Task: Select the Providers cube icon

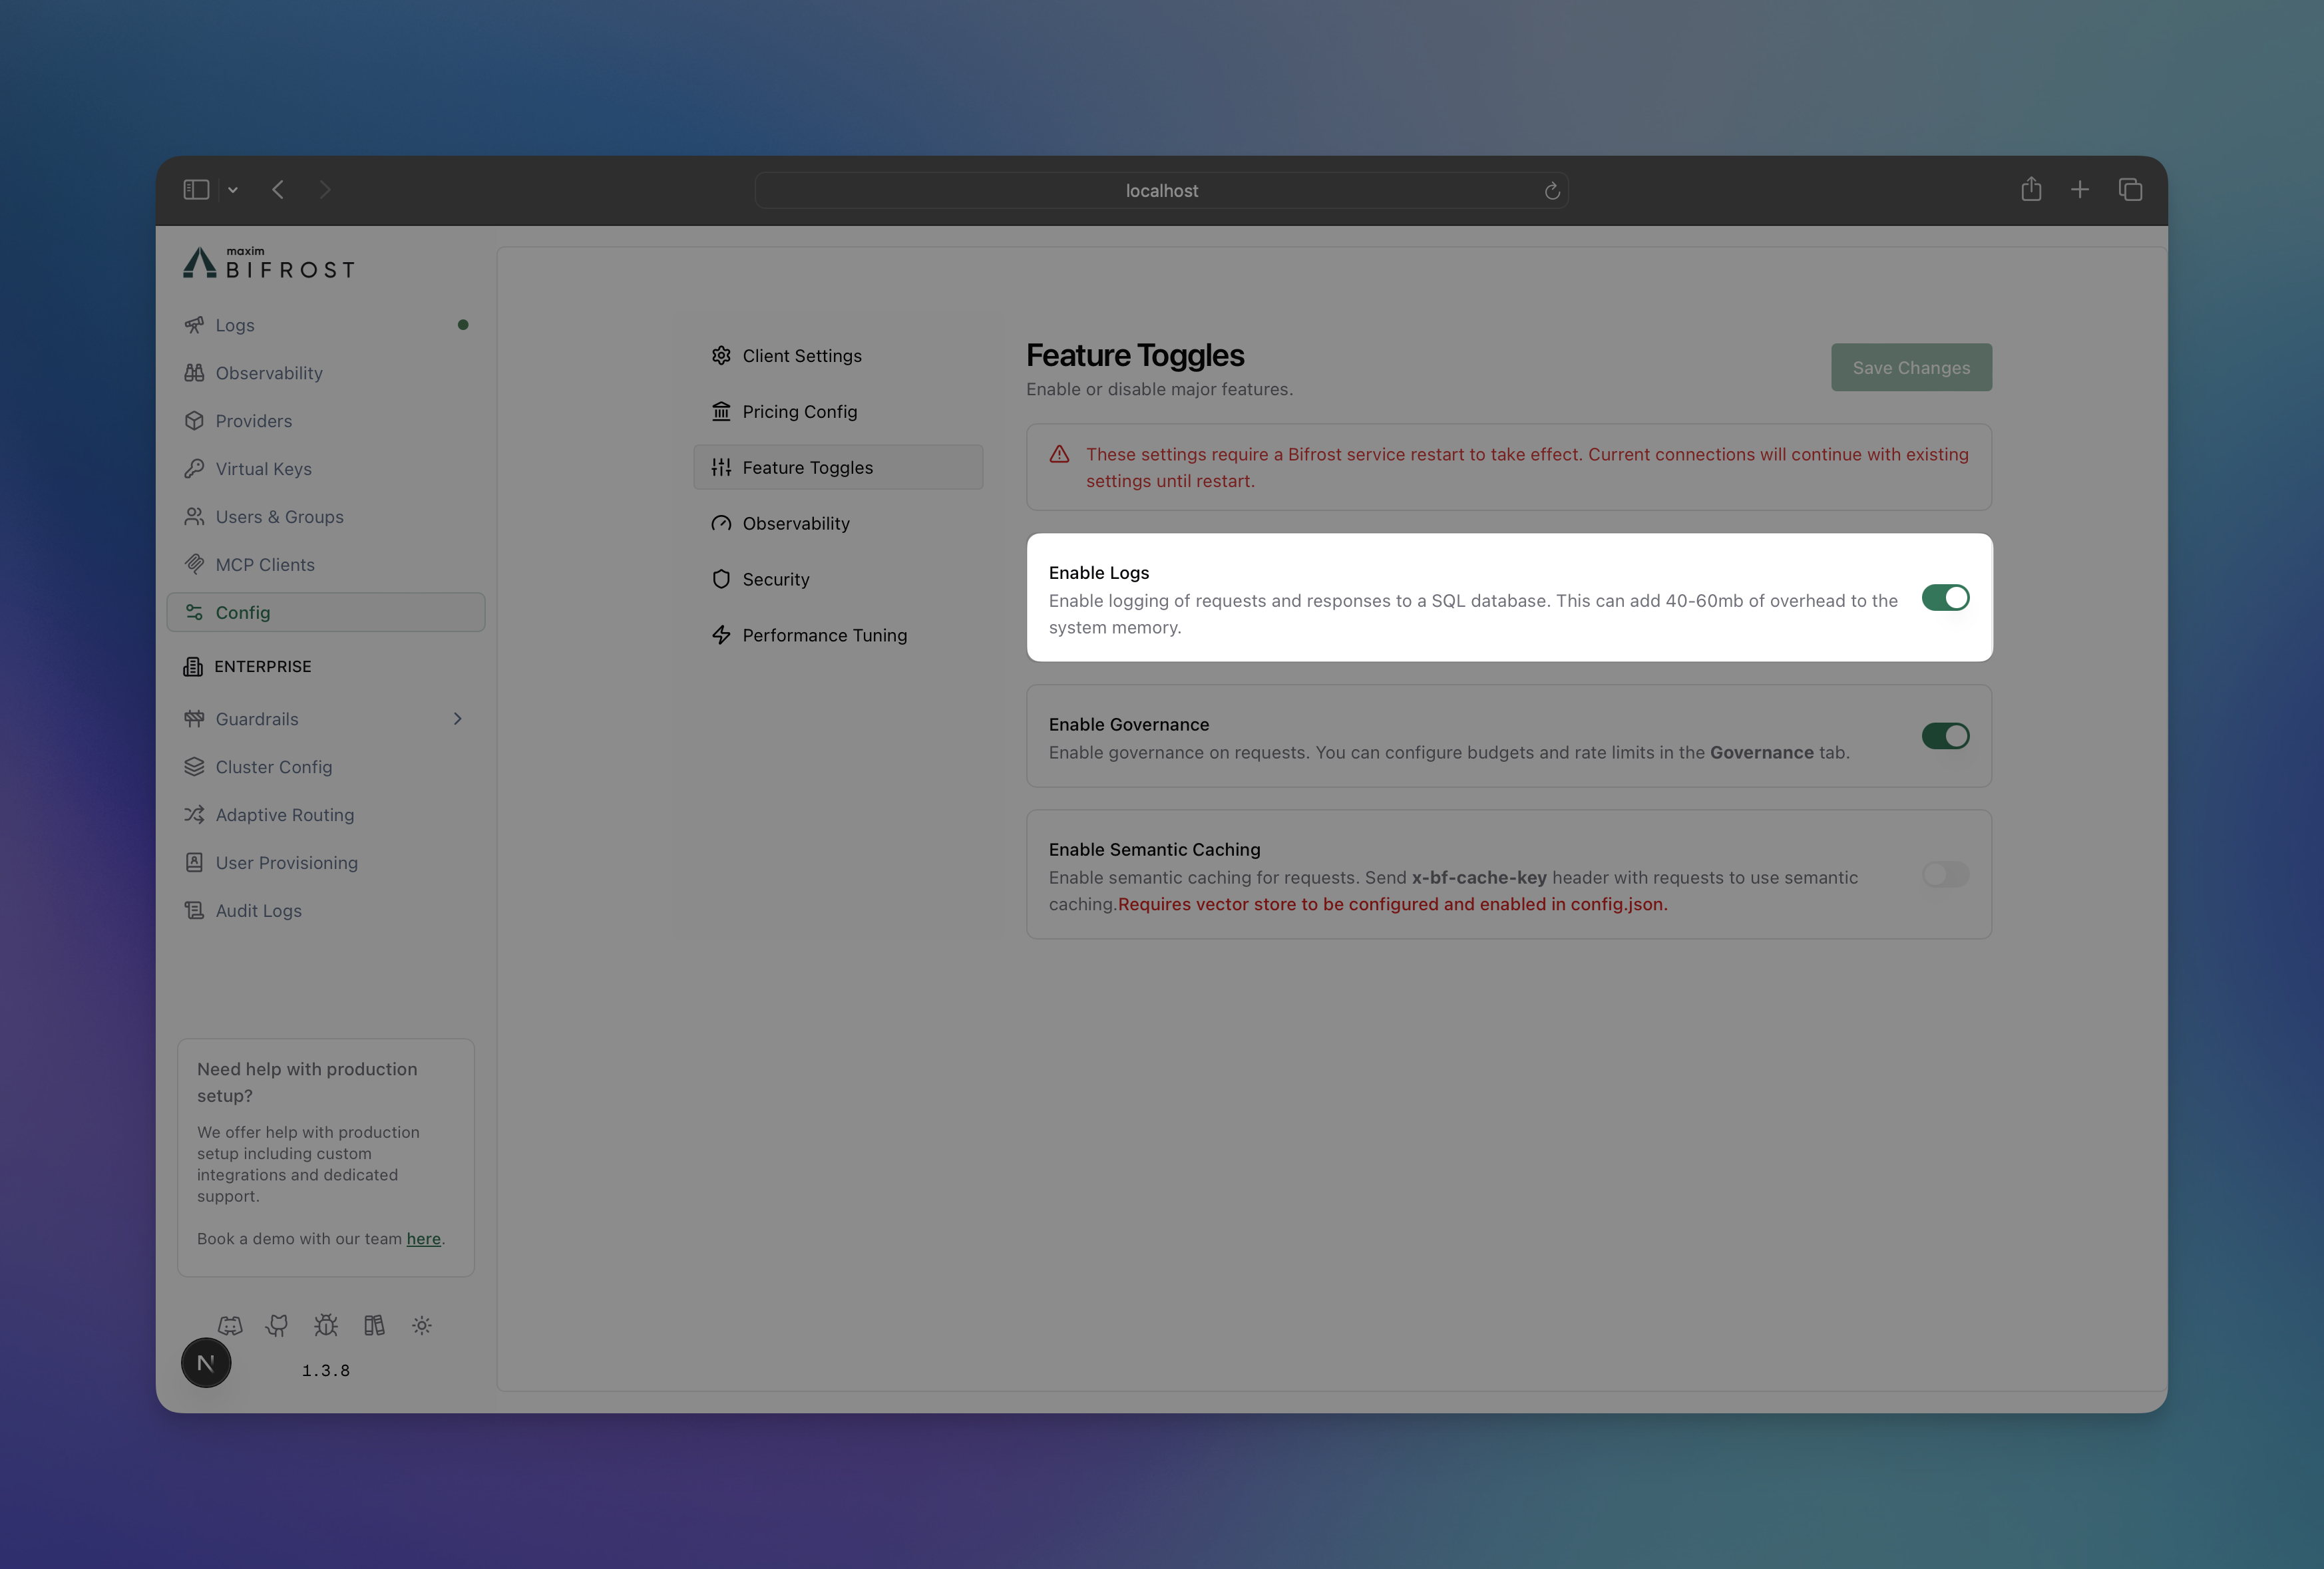Action: (x=196, y=420)
